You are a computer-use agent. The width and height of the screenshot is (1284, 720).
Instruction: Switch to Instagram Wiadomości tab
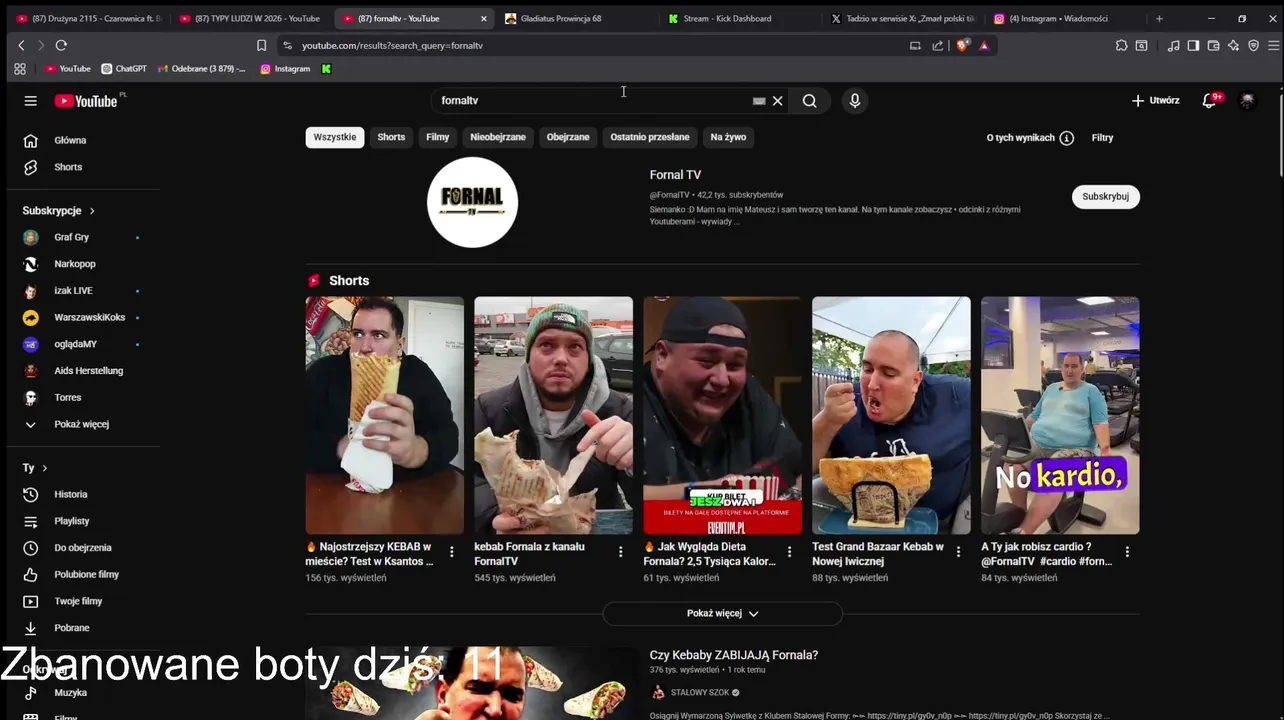[1064, 18]
